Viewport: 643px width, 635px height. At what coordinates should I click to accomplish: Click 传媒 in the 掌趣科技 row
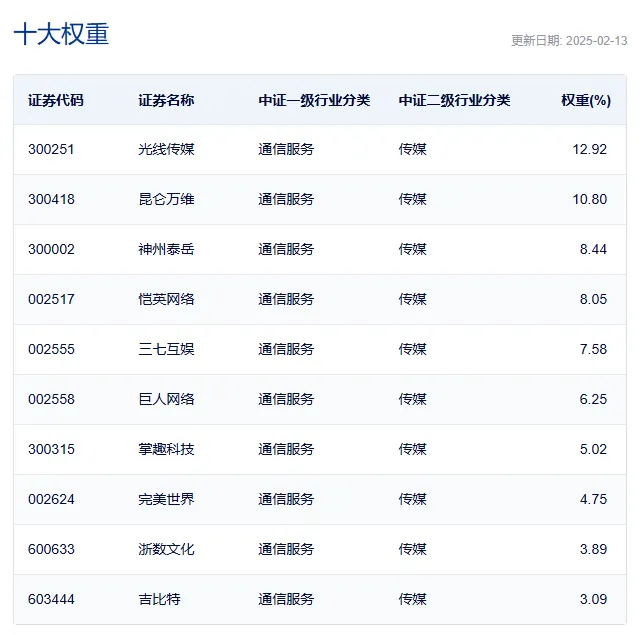coord(413,450)
